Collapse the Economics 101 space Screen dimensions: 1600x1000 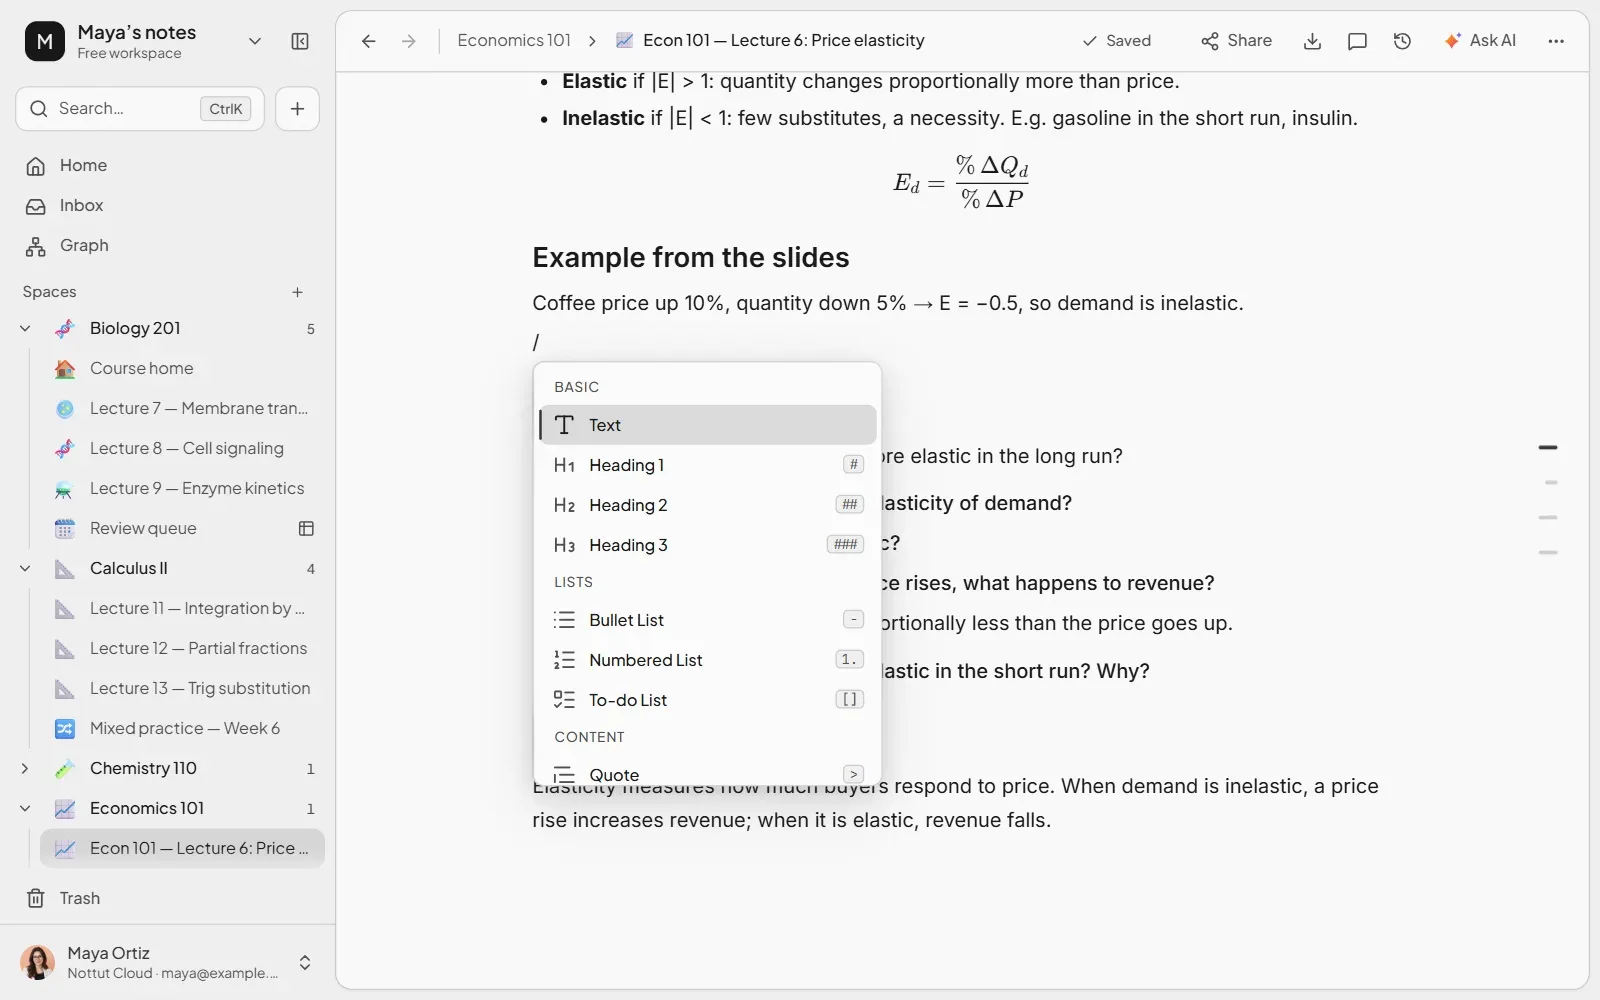click(25, 808)
